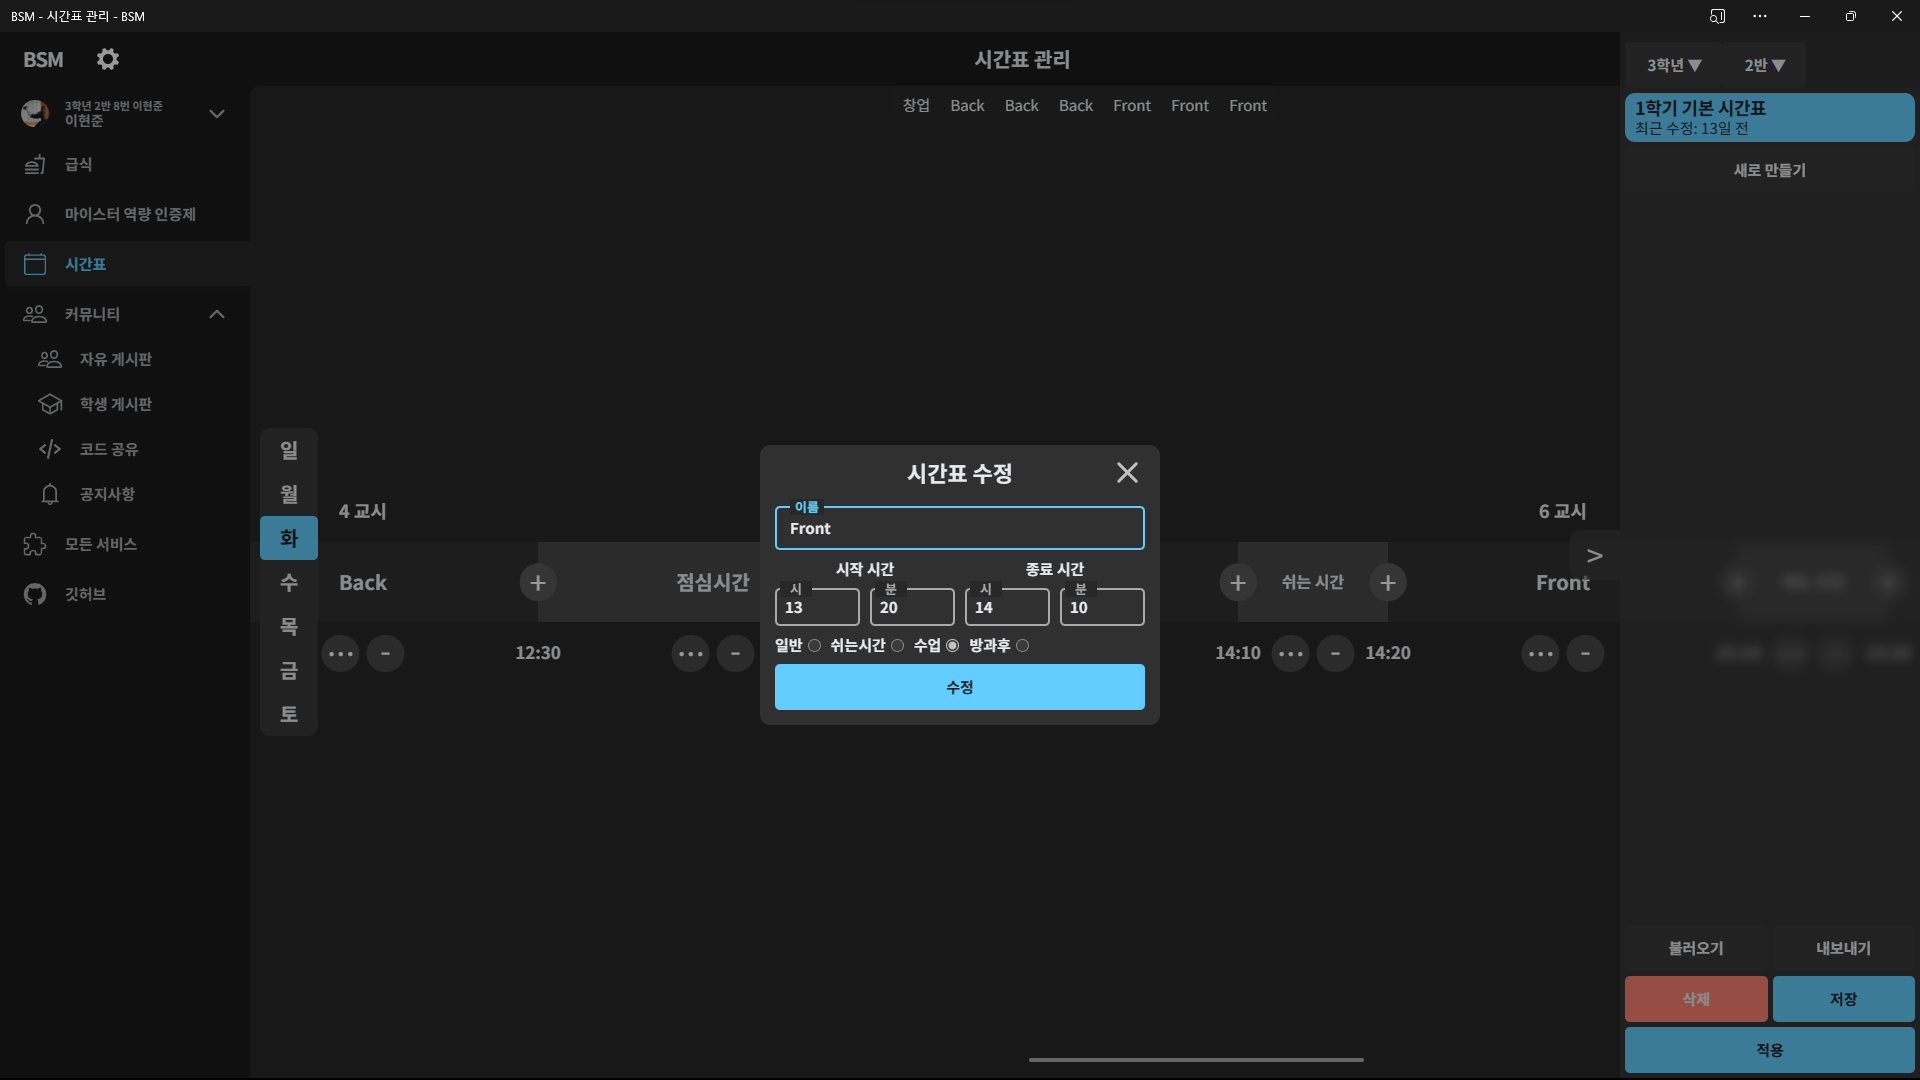Open 공지사항 bell icon
1920x1080 pixels.
pos(50,494)
